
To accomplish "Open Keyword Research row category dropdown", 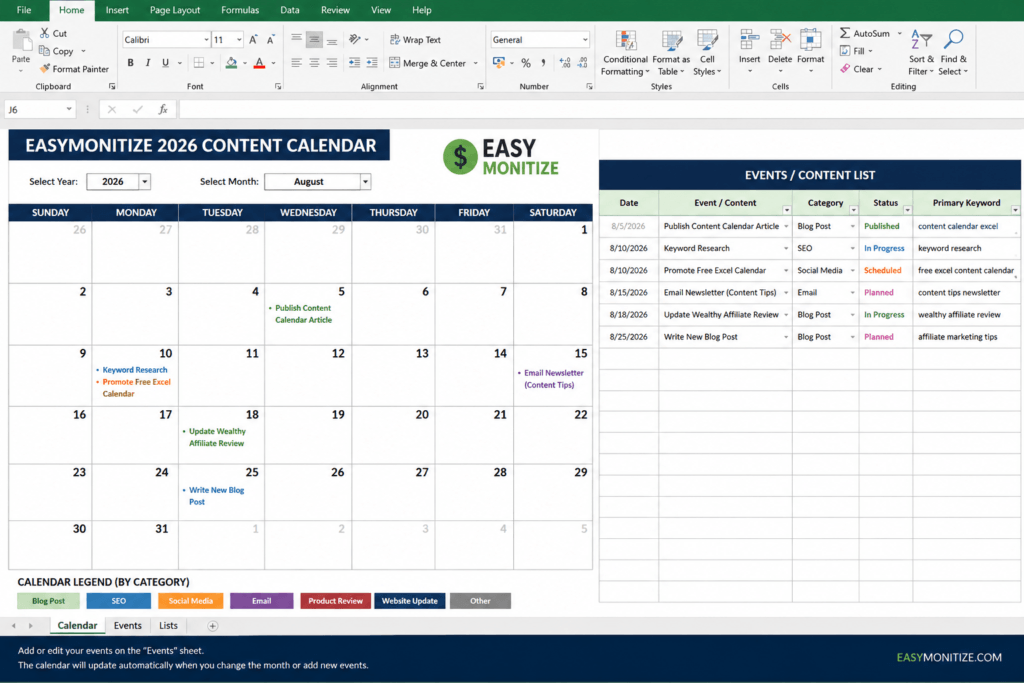I will click(x=852, y=248).
